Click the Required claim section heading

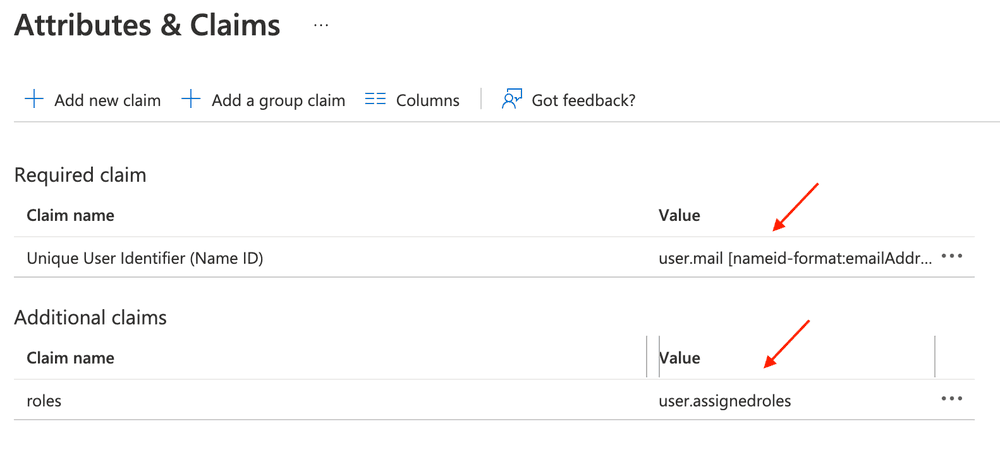80,175
